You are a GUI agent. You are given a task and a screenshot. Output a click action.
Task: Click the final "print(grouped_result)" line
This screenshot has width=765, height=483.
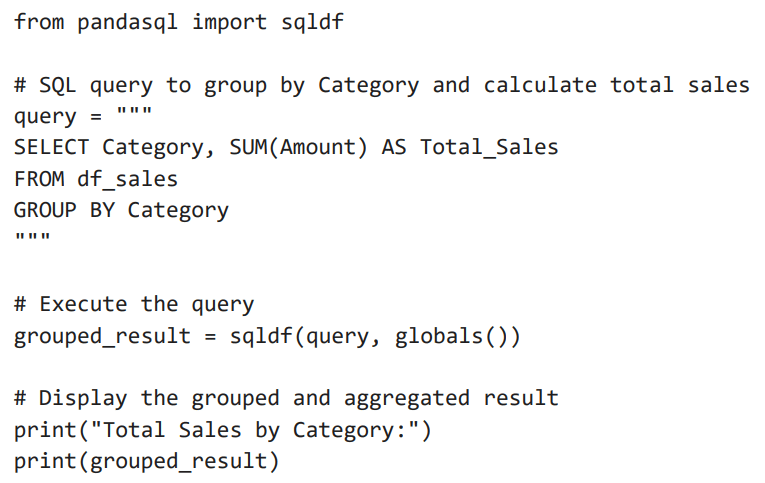pyautogui.click(x=146, y=461)
